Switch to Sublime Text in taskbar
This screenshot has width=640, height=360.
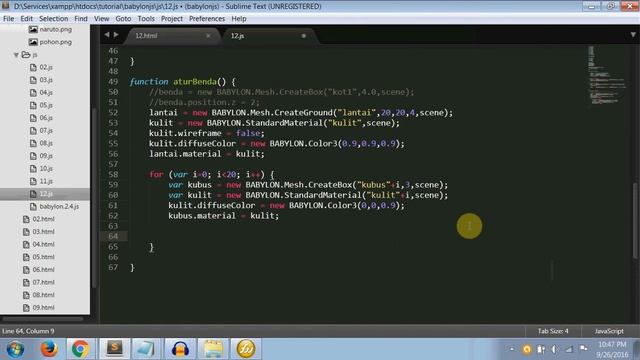115,349
